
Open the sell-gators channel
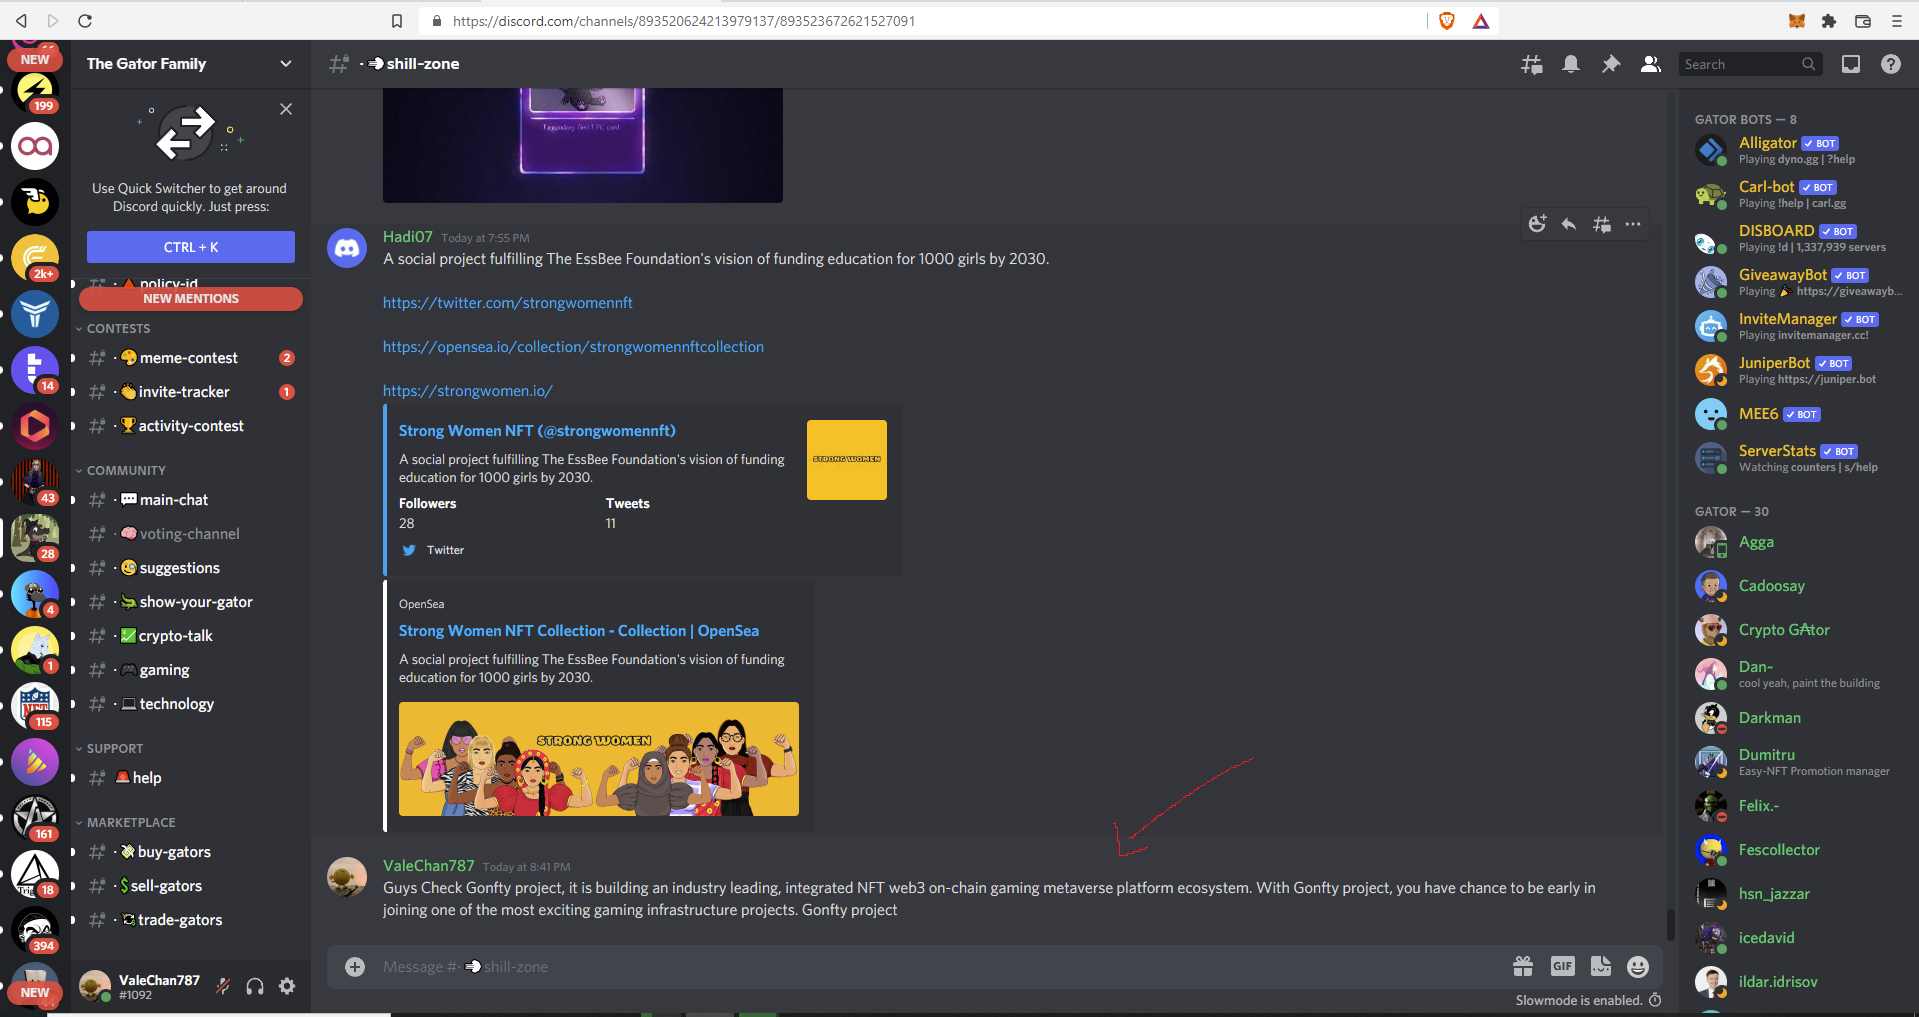(x=191, y=886)
